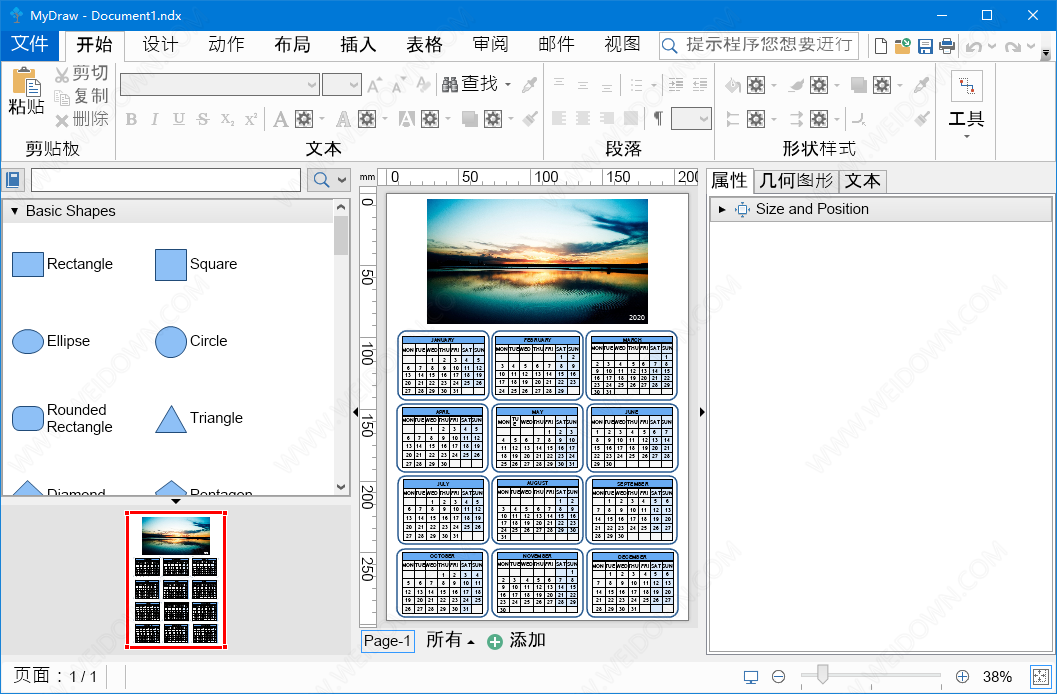Viewport: 1057px width, 694px height.
Task: Click the Redo arrow icon
Action: (x=1012, y=46)
